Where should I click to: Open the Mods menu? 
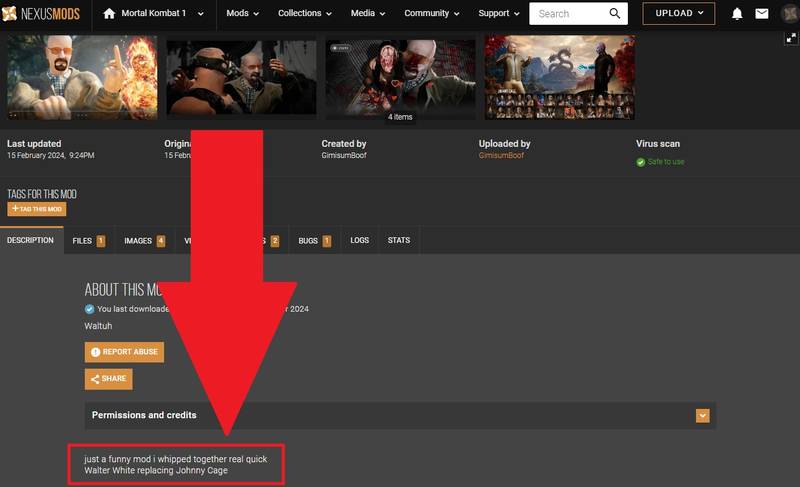(242, 13)
